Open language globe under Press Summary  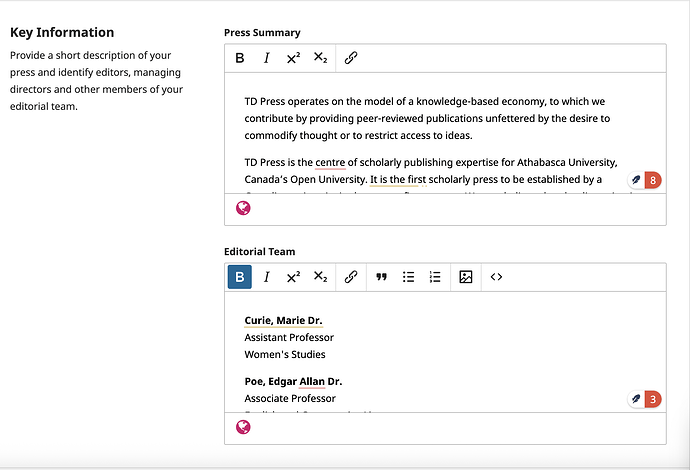pos(243,208)
